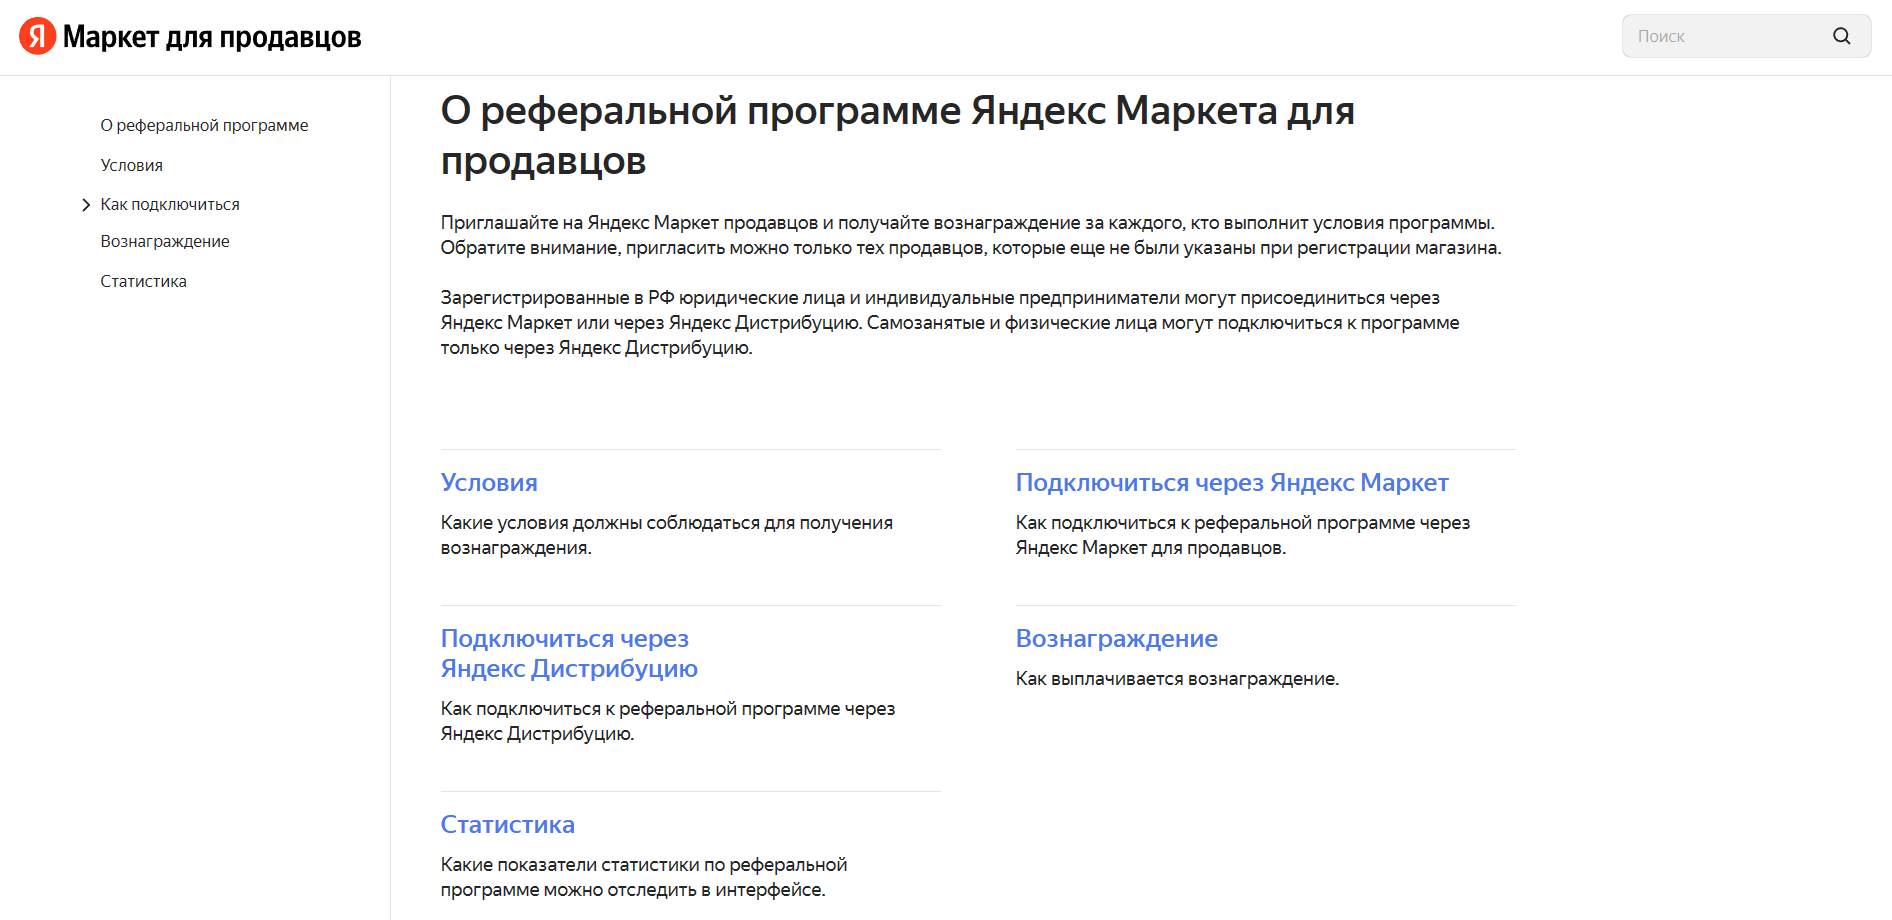Click description ending Яндекс Маркет для продавцов.
The image size is (1892, 920).
pos(1243,535)
